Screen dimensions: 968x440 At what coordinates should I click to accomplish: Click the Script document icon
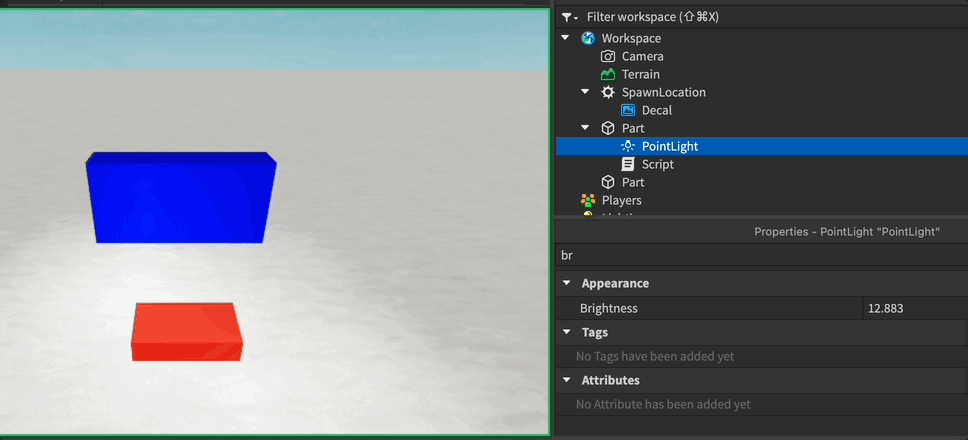(x=628, y=164)
